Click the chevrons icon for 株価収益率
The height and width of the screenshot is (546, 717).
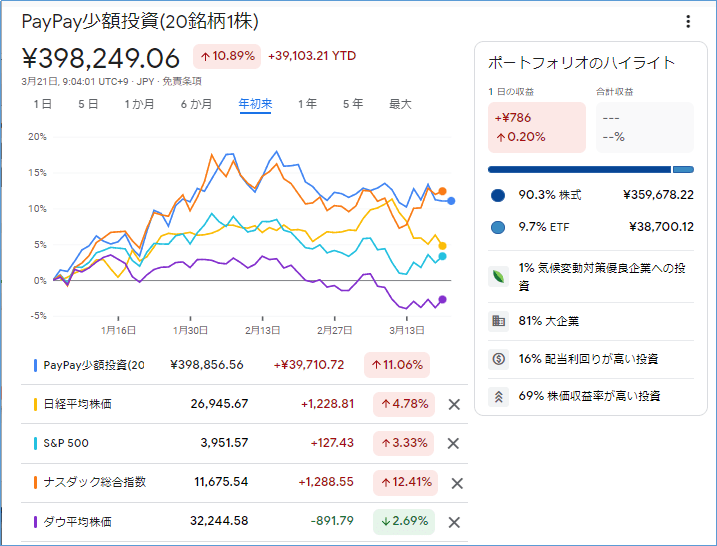tap(498, 396)
